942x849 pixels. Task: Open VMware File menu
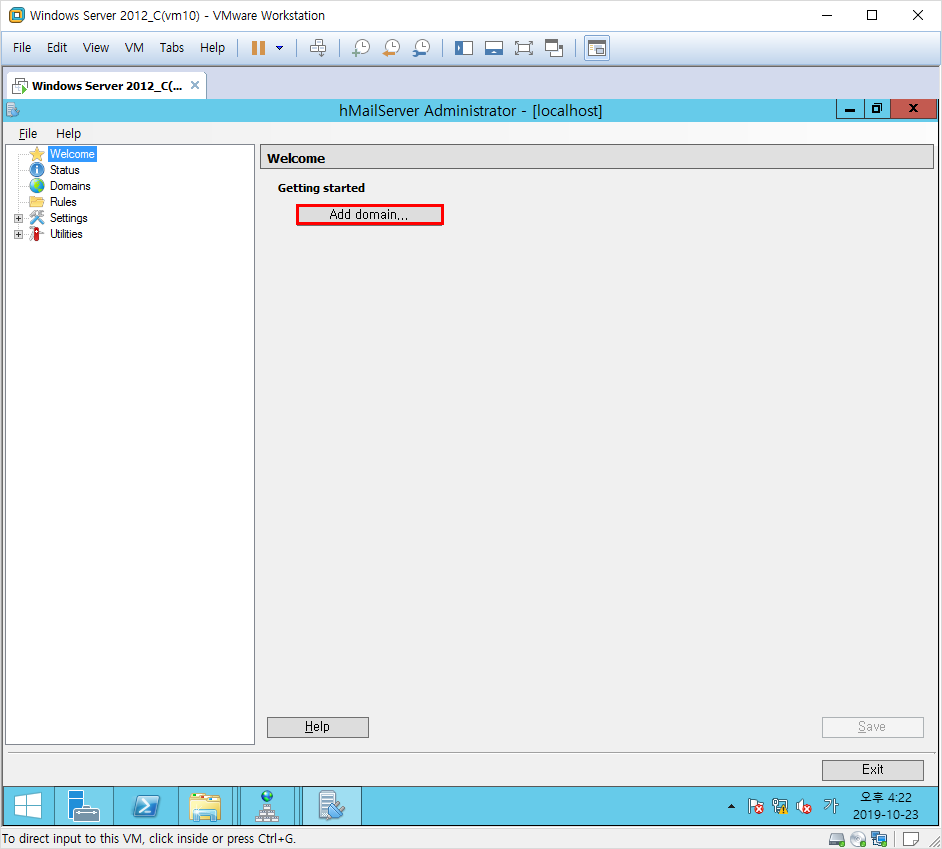[22, 47]
